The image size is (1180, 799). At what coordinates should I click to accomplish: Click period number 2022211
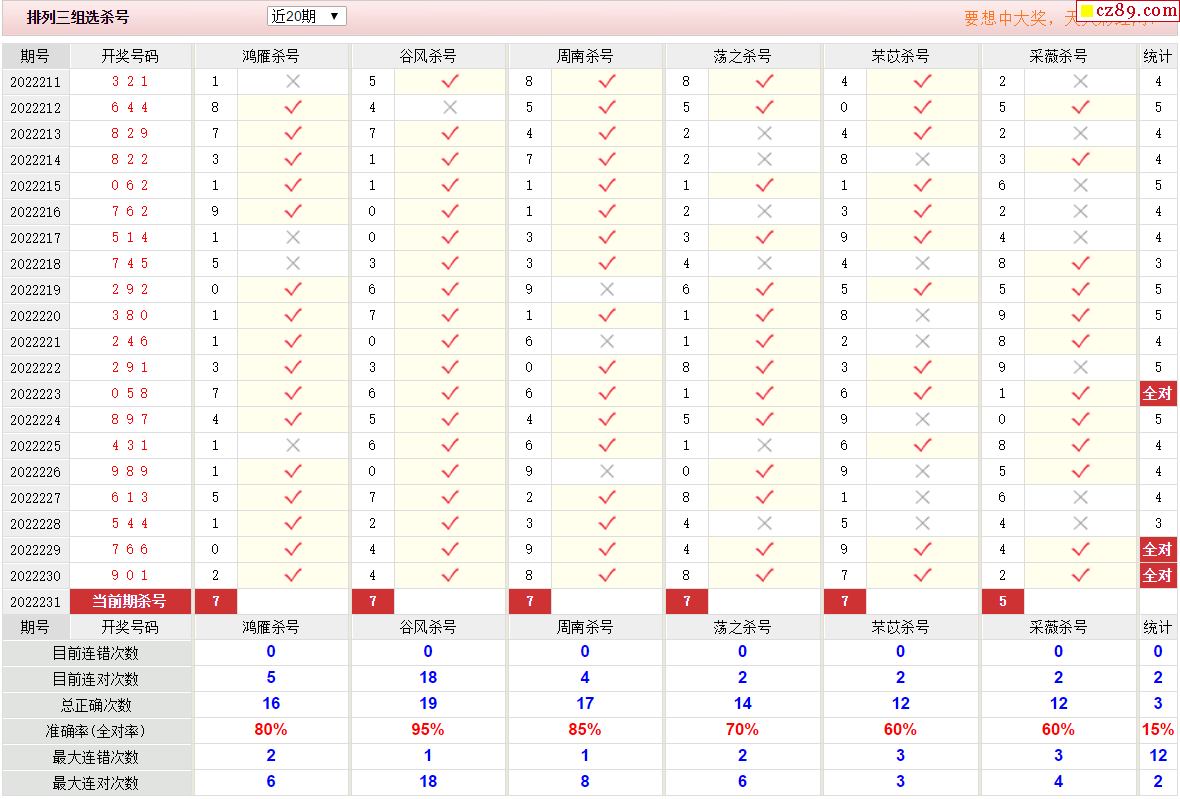35,82
